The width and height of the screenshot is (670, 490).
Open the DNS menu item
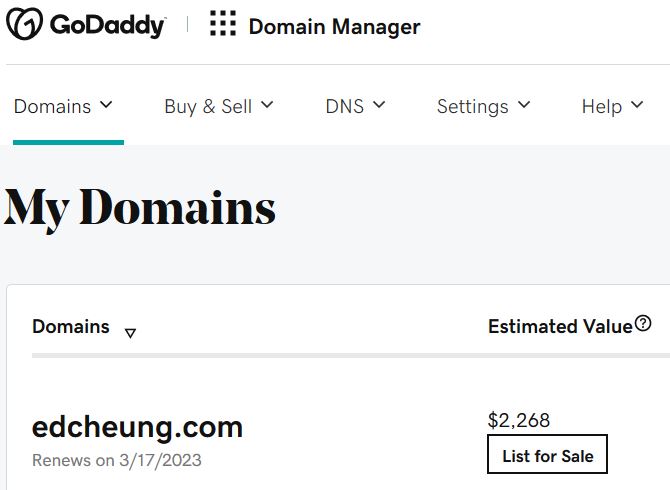point(356,106)
